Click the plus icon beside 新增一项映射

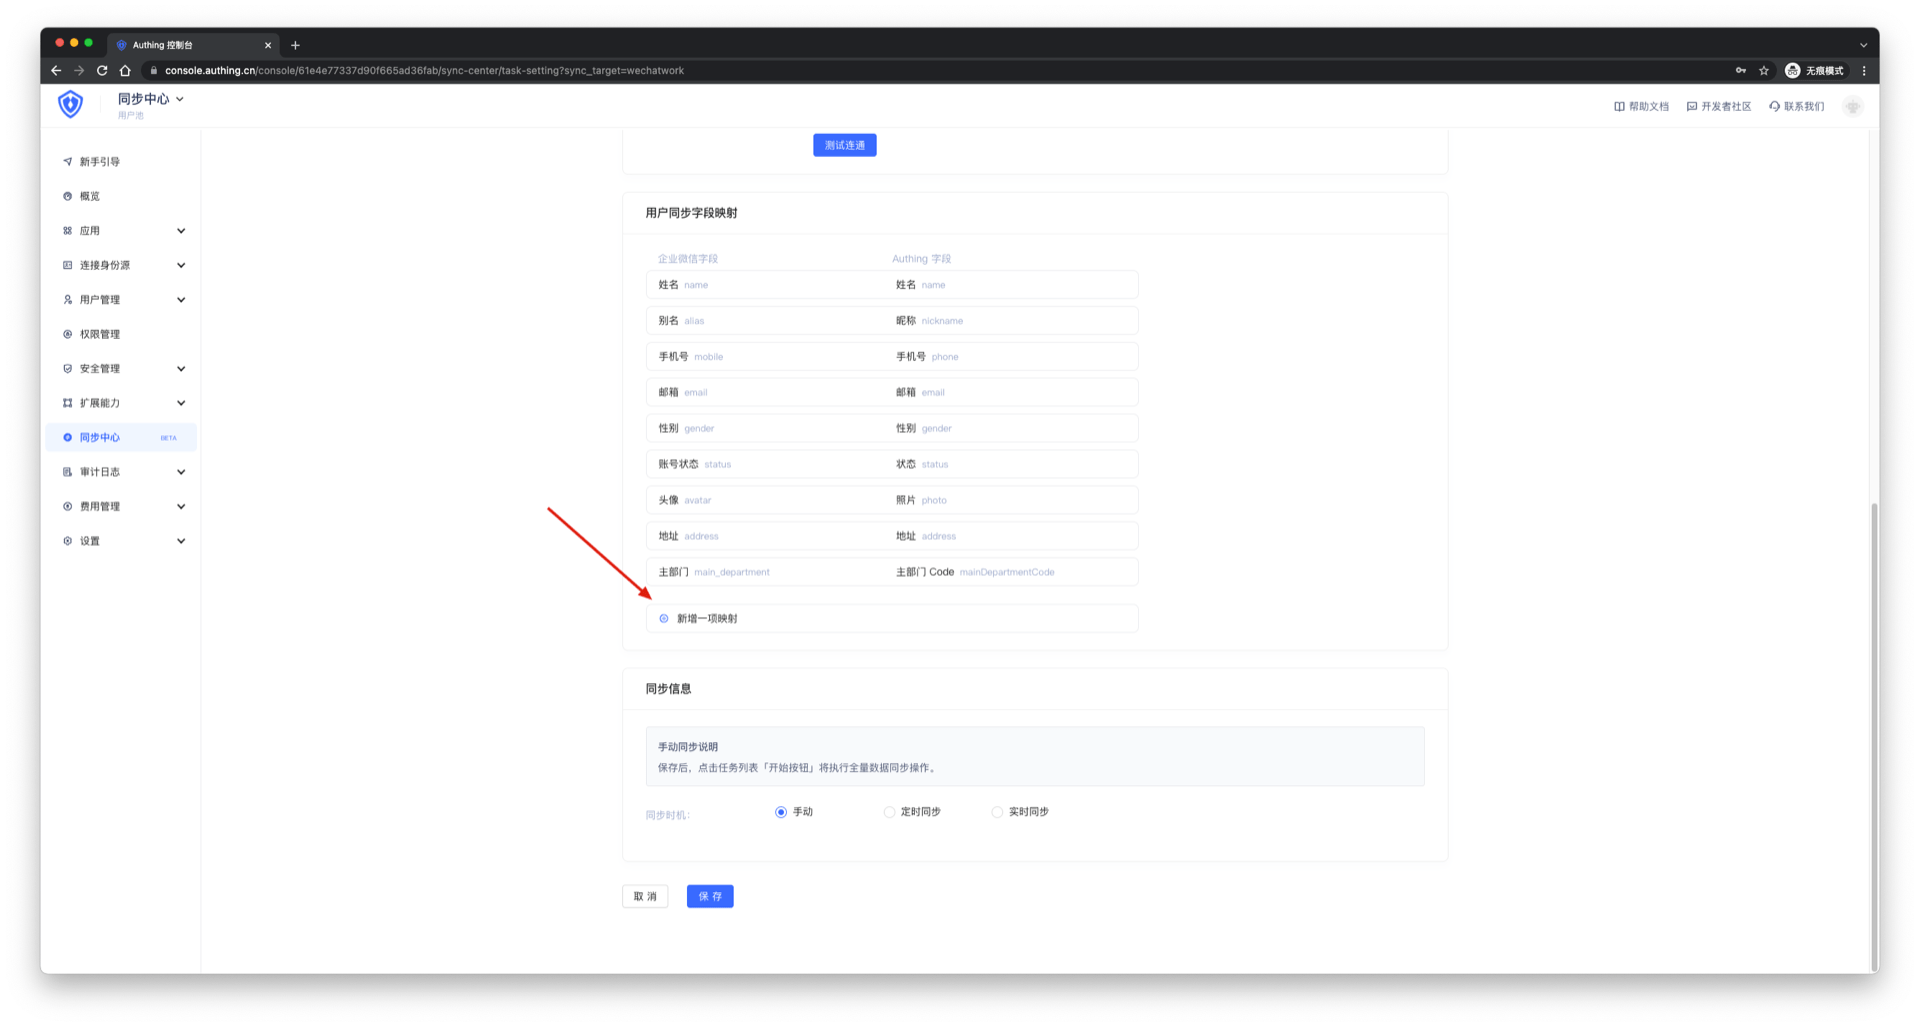coord(664,619)
